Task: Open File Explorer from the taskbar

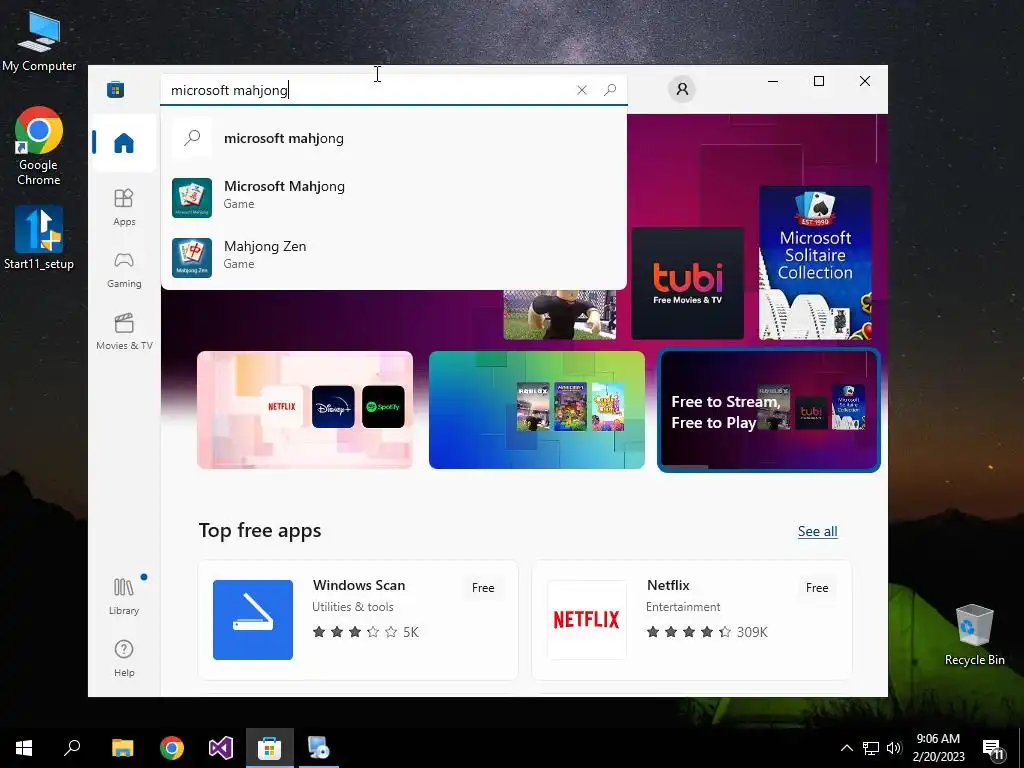Action: click(x=122, y=748)
